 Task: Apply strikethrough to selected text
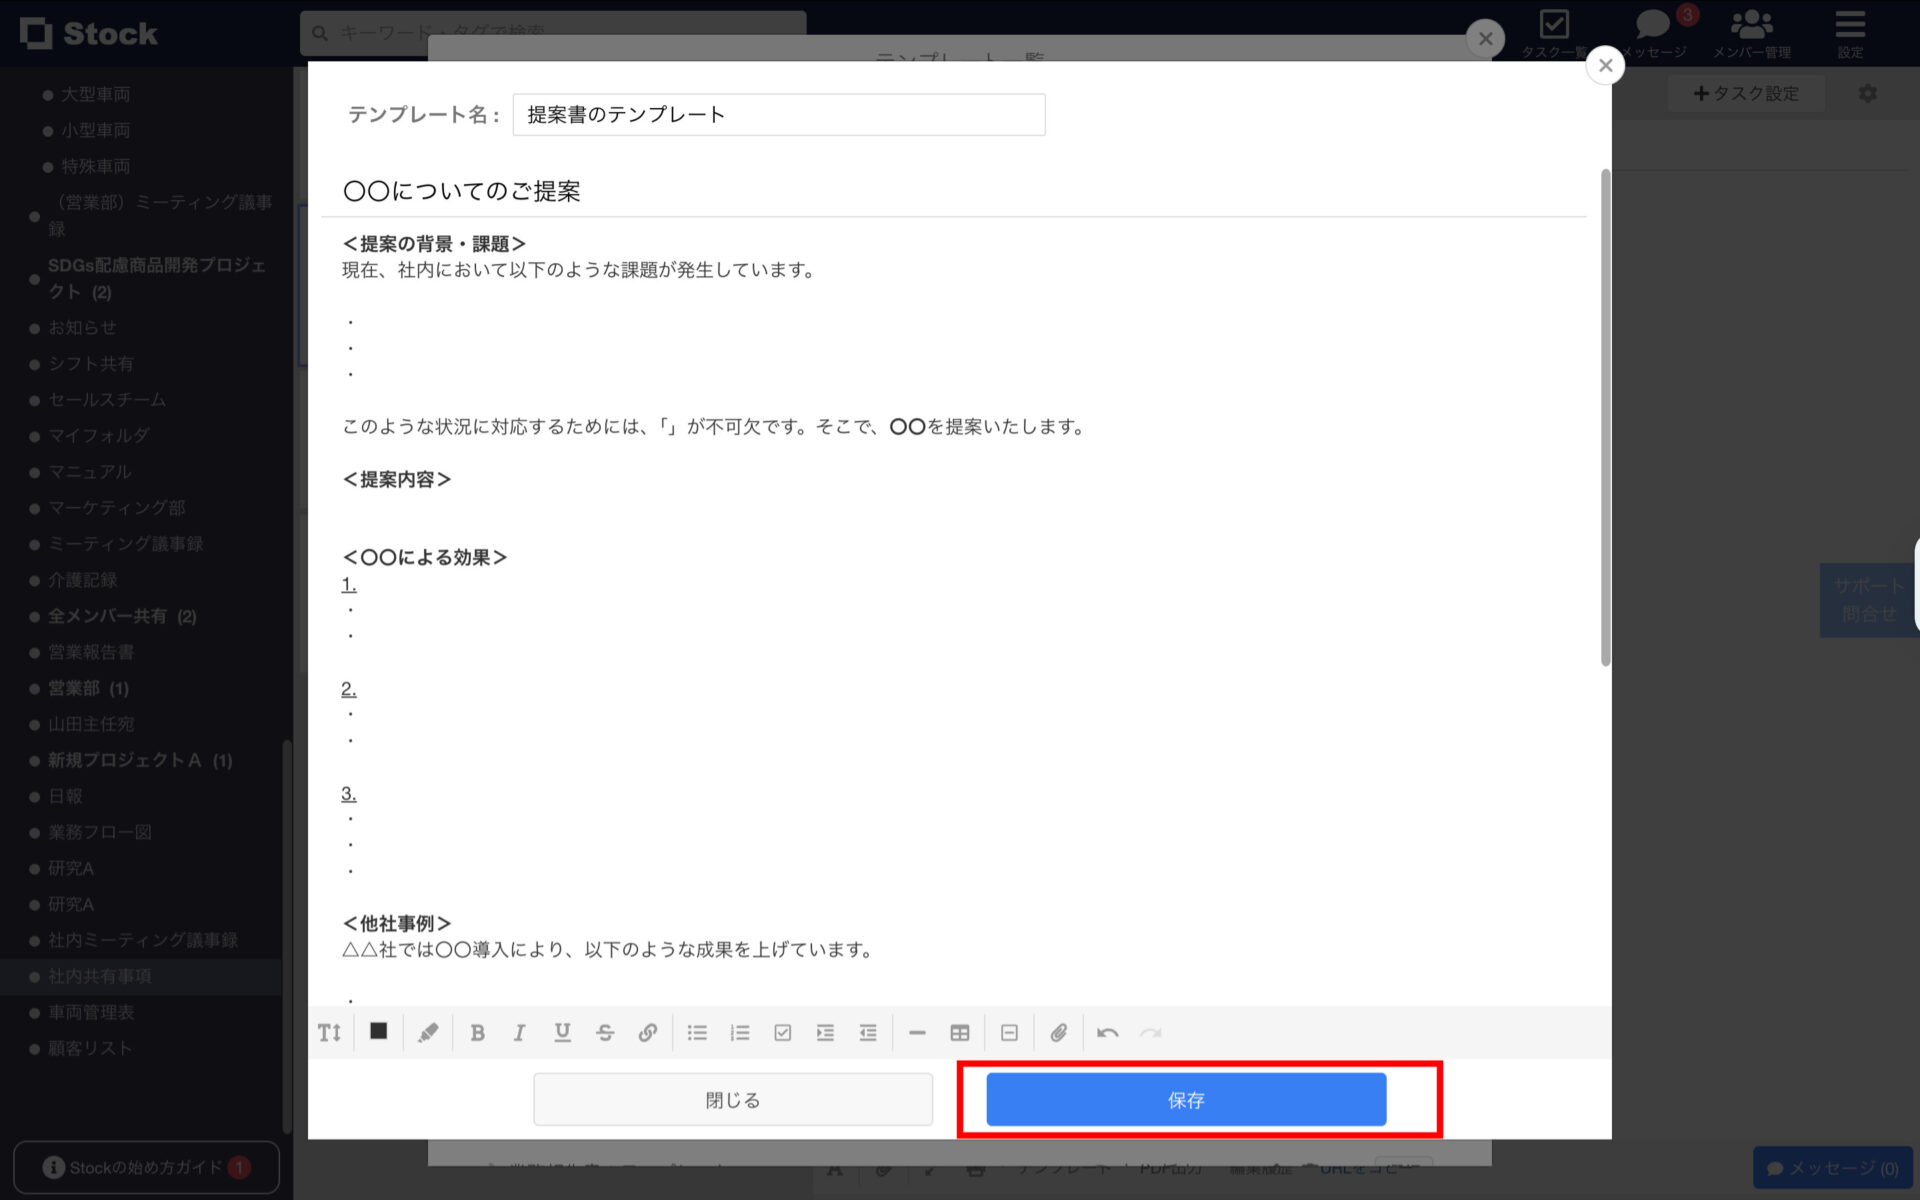(x=605, y=1032)
